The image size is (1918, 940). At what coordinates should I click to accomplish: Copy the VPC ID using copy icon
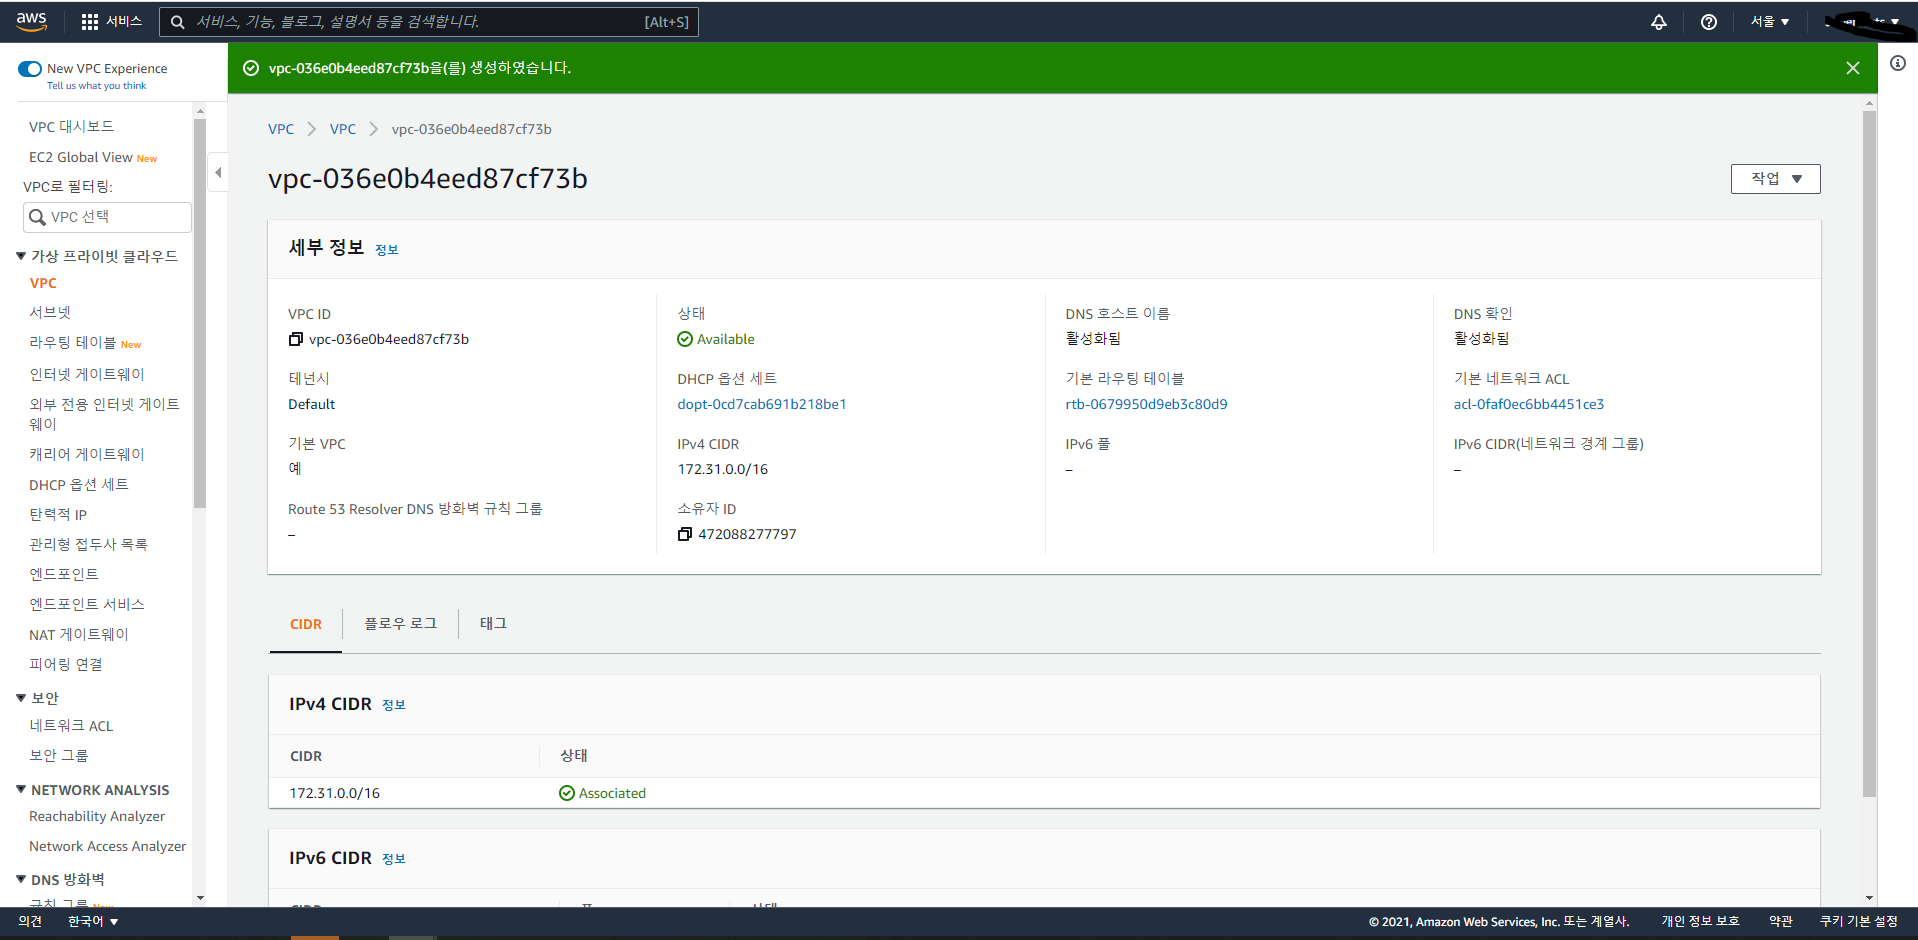pos(295,339)
